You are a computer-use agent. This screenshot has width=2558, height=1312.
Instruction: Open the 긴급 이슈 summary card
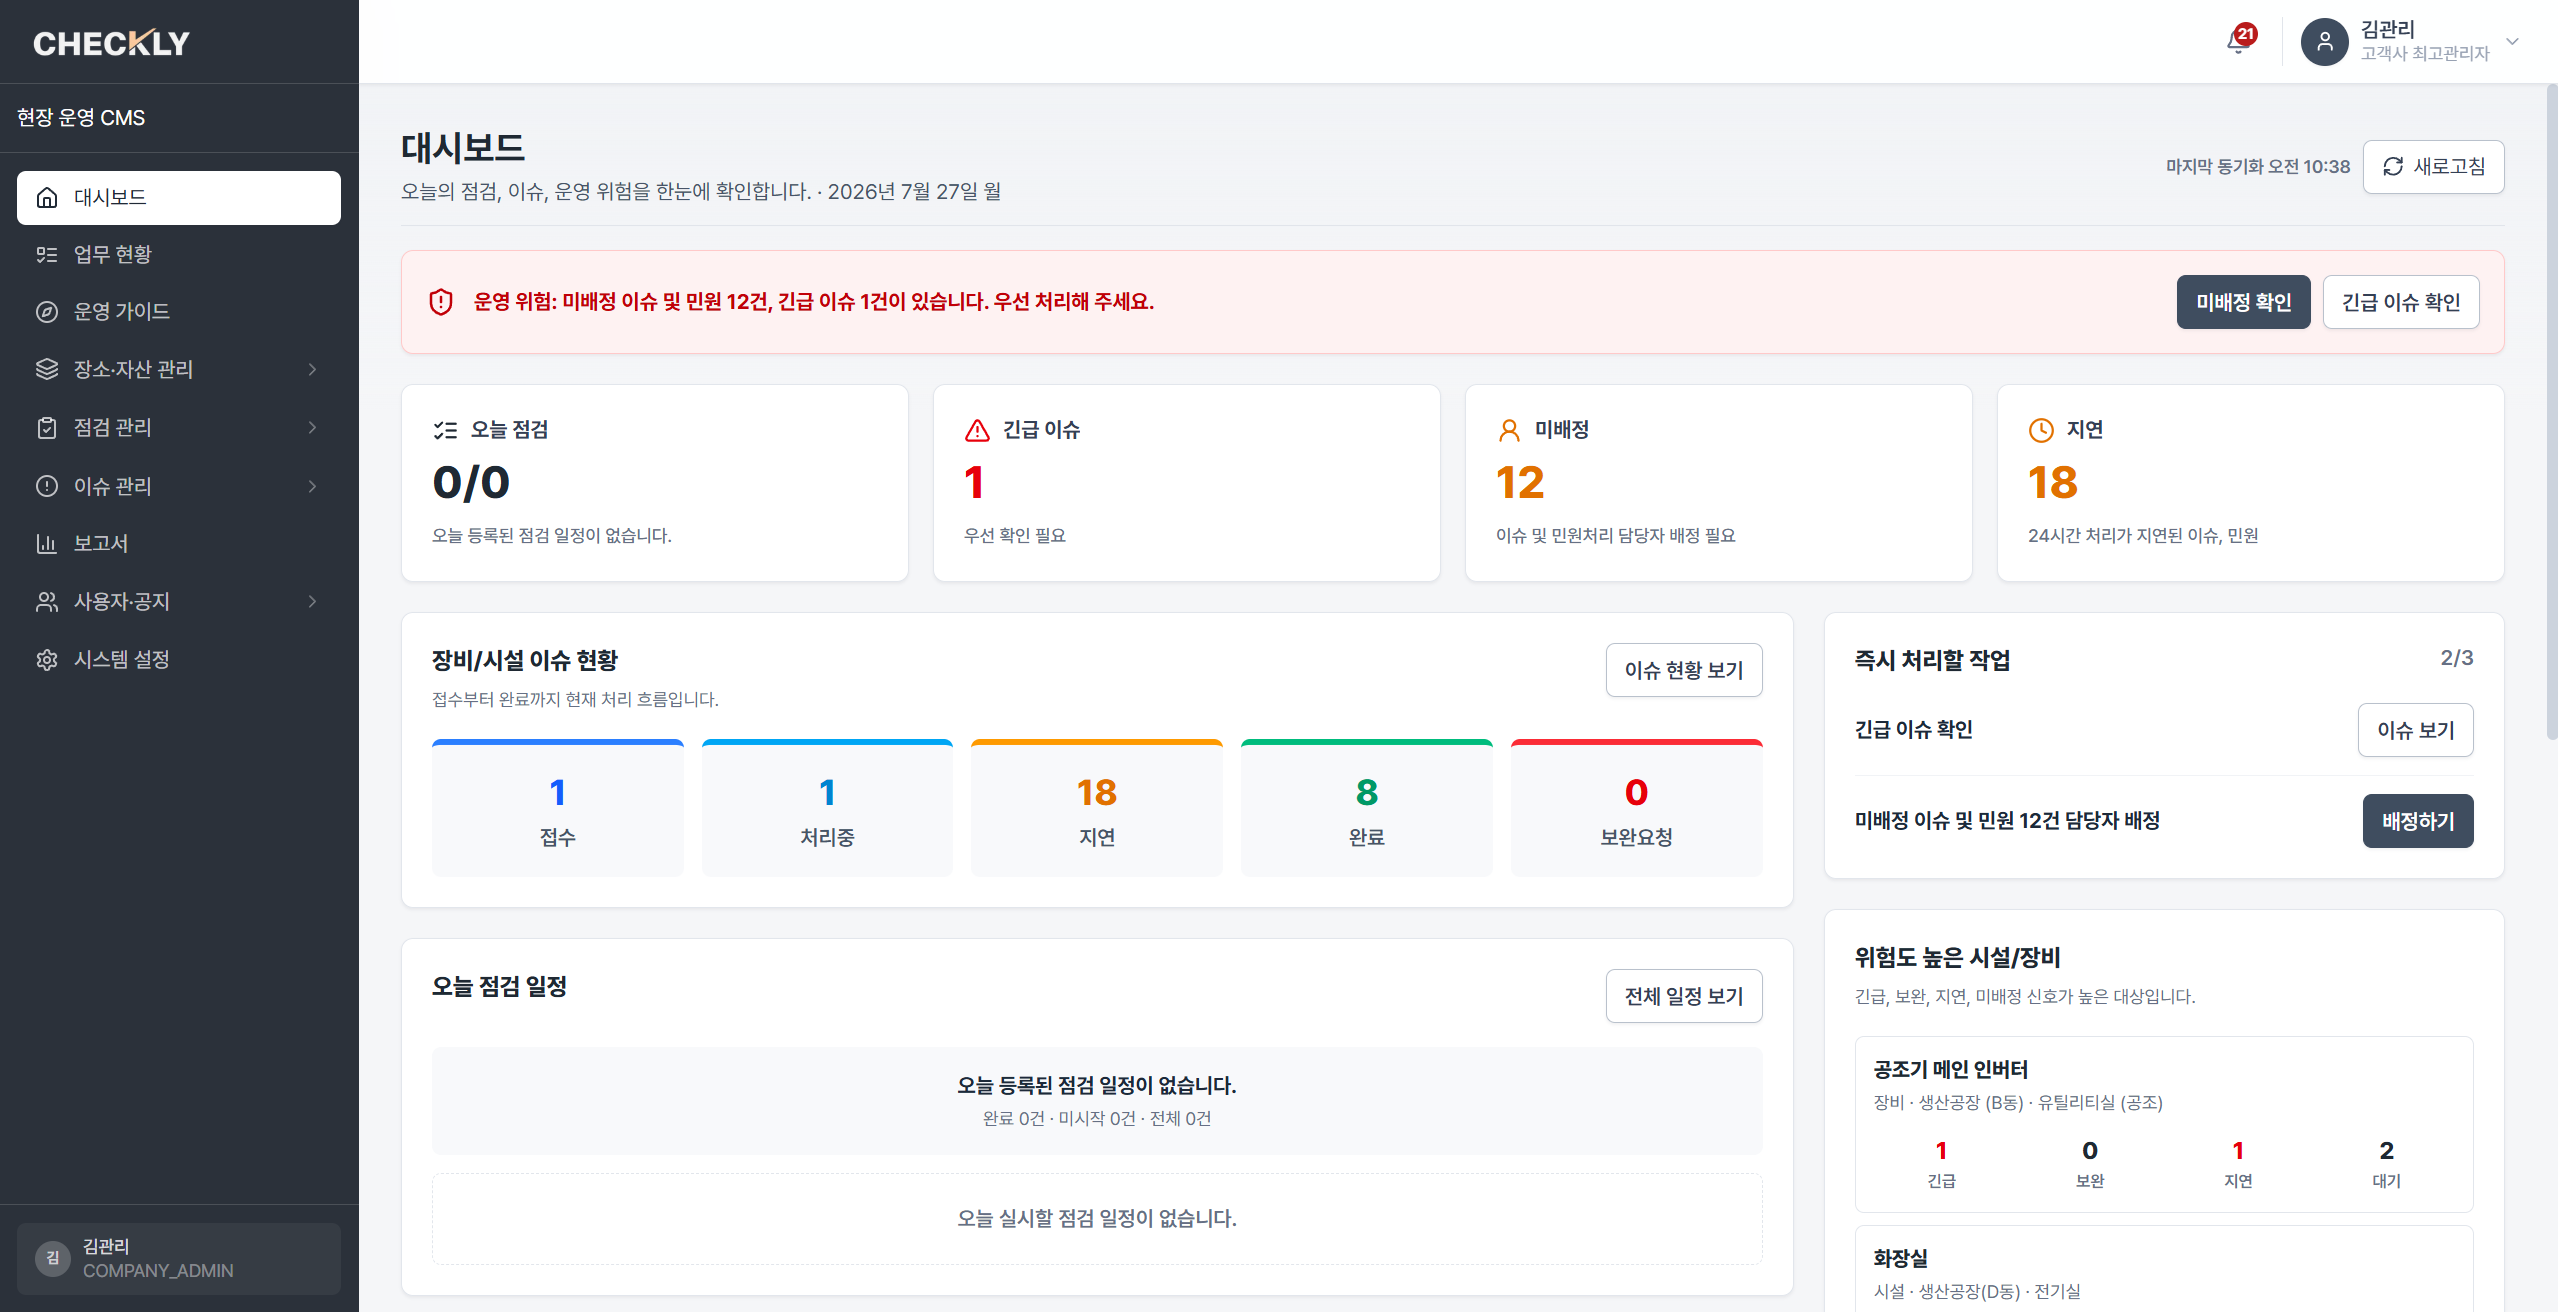1187,483
